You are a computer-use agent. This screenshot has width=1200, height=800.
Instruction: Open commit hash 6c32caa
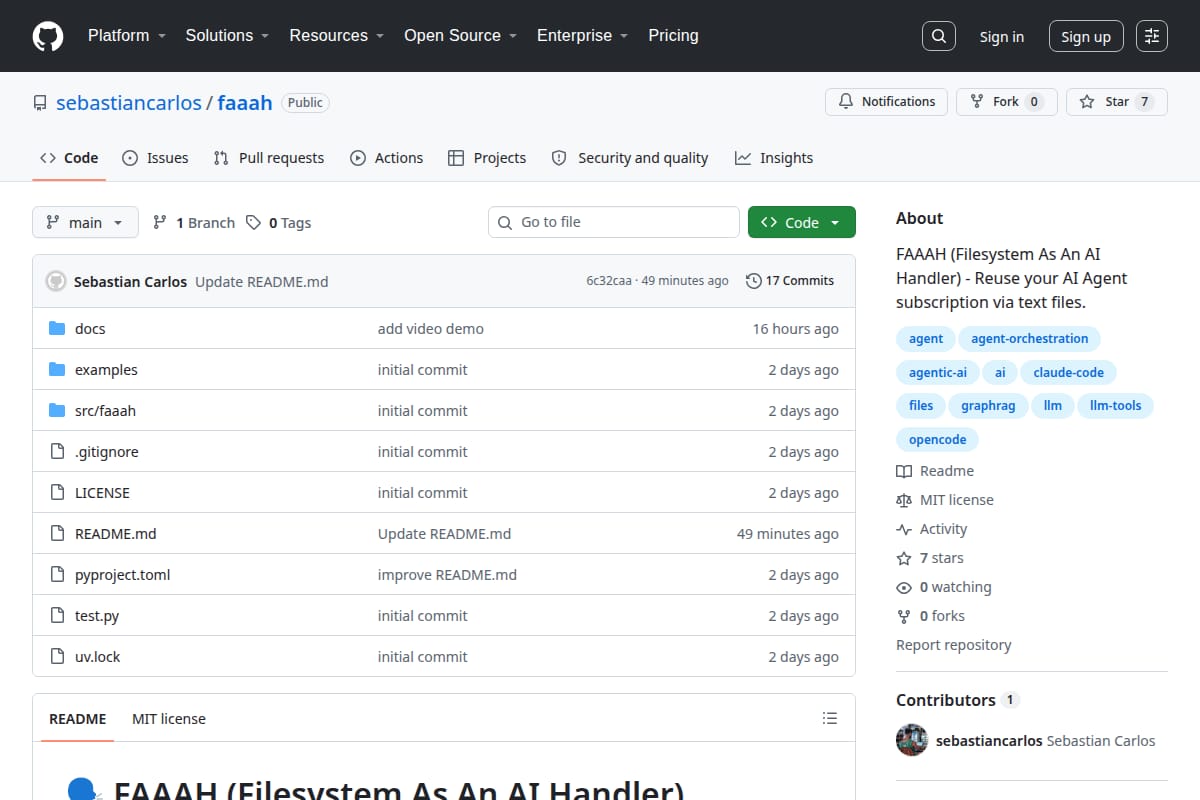609,281
